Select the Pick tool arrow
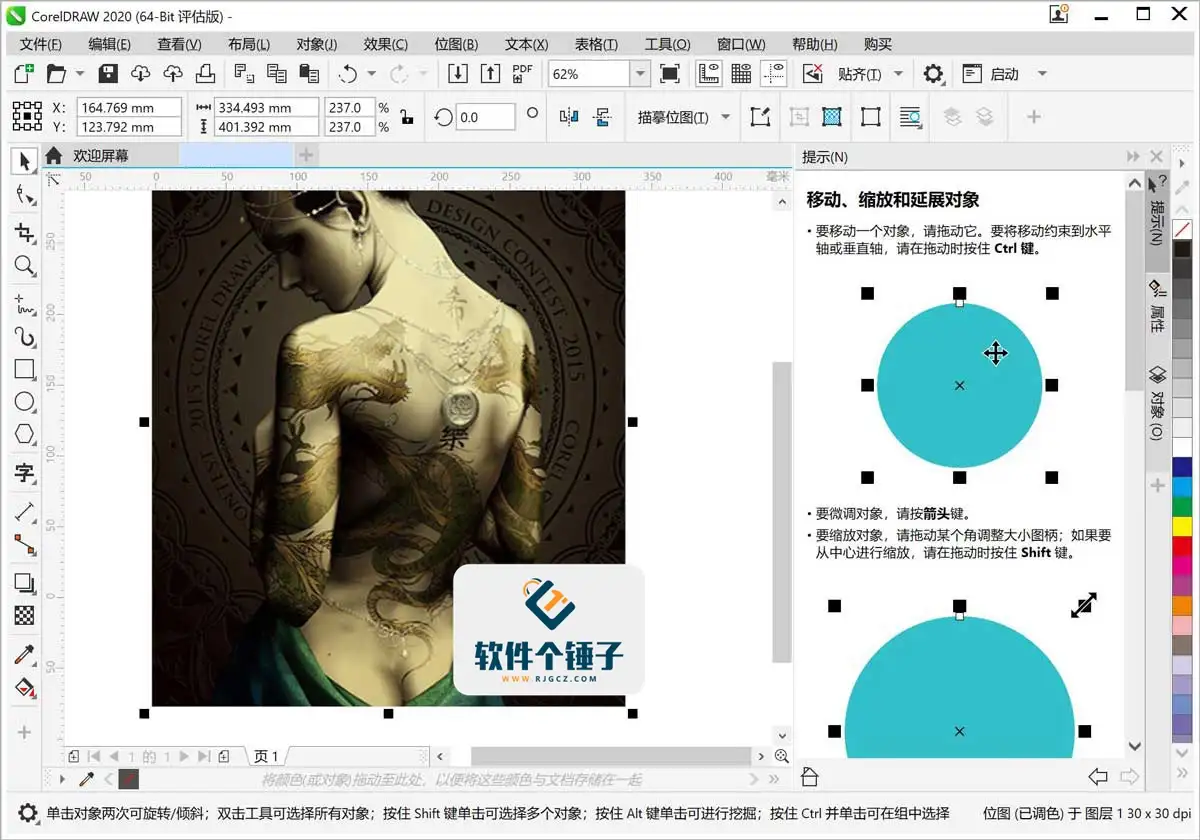The width and height of the screenshot is (1200, 840). pos(25,160)
